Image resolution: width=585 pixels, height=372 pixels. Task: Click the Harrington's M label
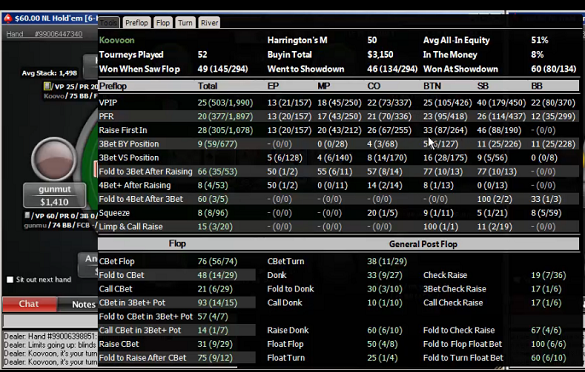297,40
